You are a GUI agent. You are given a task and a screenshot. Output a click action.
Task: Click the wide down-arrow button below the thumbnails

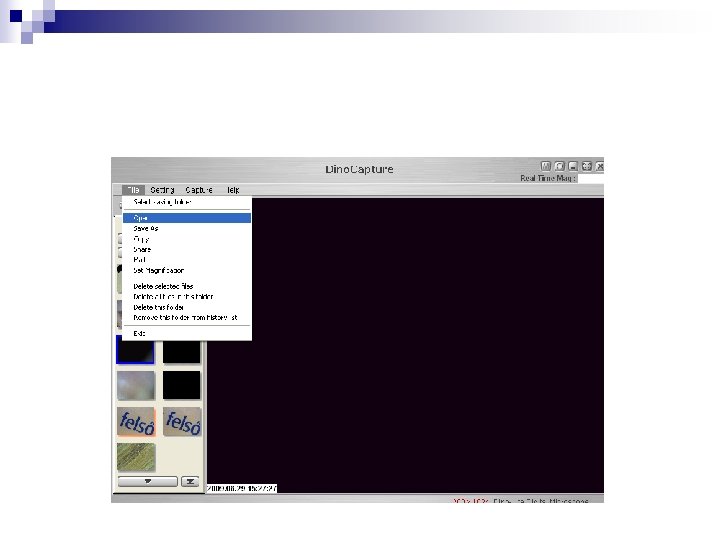click(147, 481)
